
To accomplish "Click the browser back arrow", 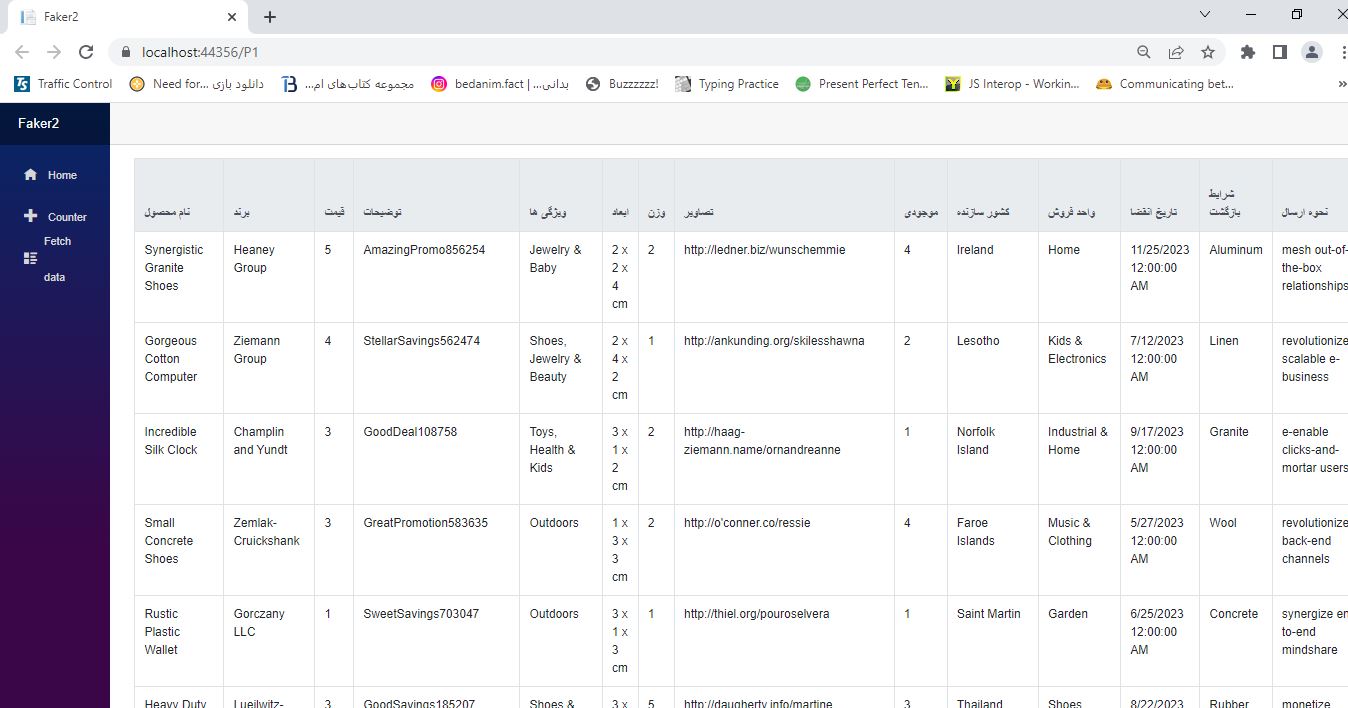I will pyautogui.click(x=22, y=52).
